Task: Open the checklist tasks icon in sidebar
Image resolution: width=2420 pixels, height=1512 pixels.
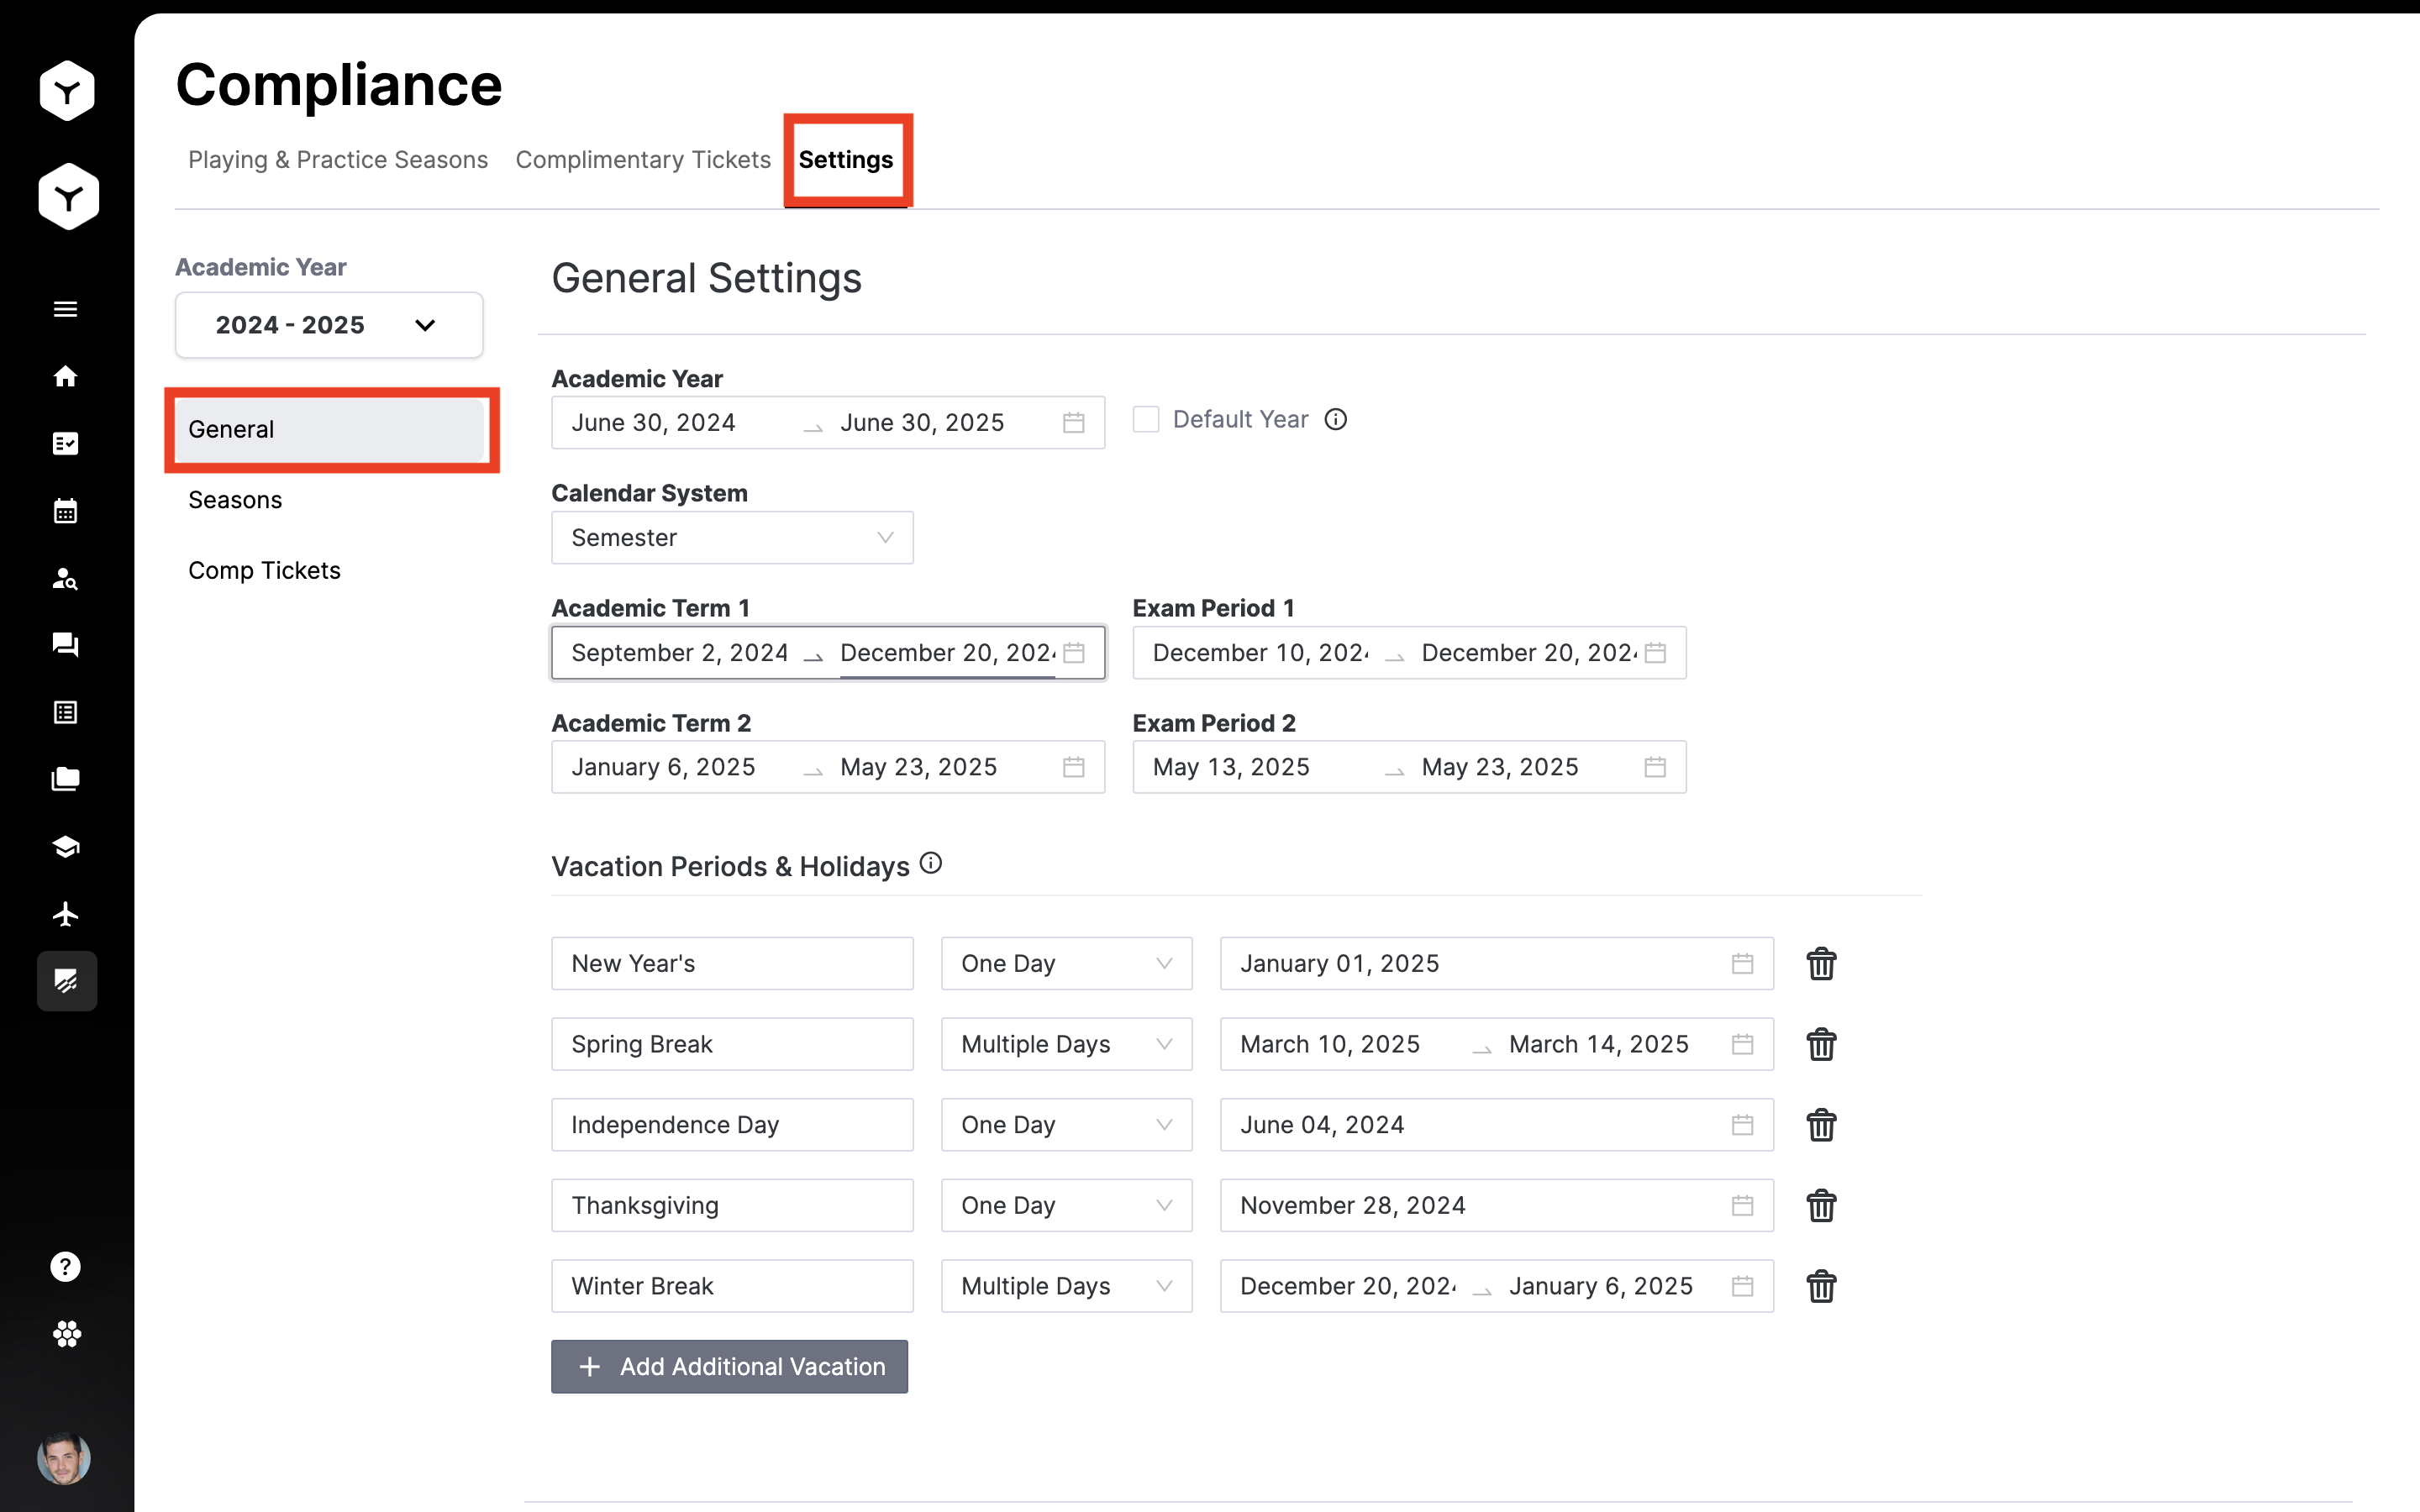Action: point(65,443)
